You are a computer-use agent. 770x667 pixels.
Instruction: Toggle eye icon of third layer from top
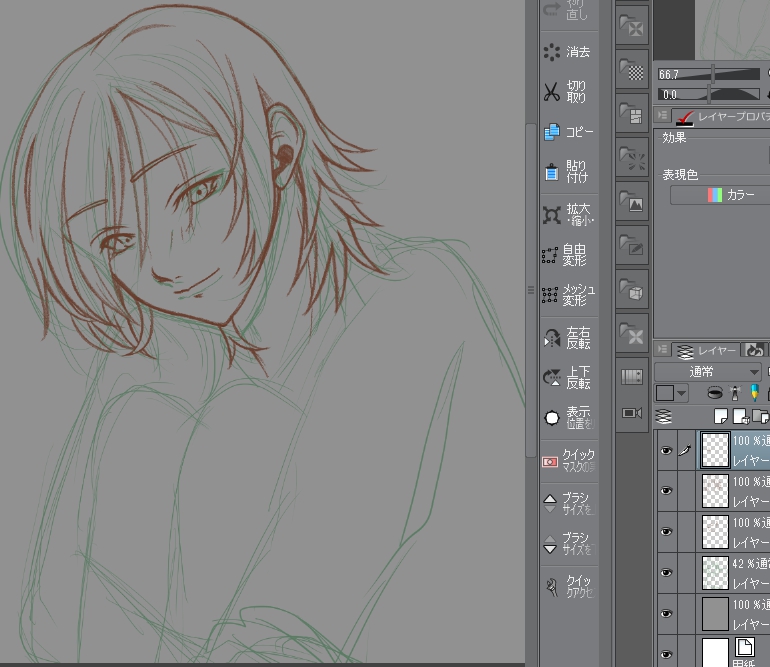click(x=666, y=532)
